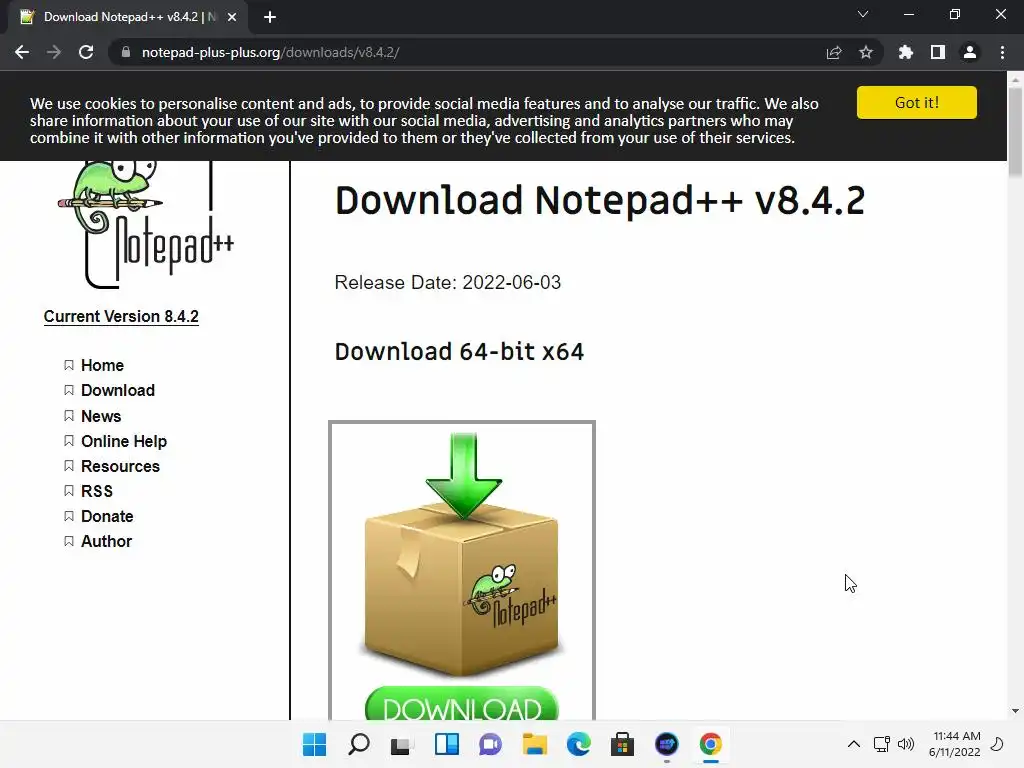Viewport: 1024px width, 768px height.
Task: Open the Current Version 8.4.2 link
Action: (x=121, y=317)
